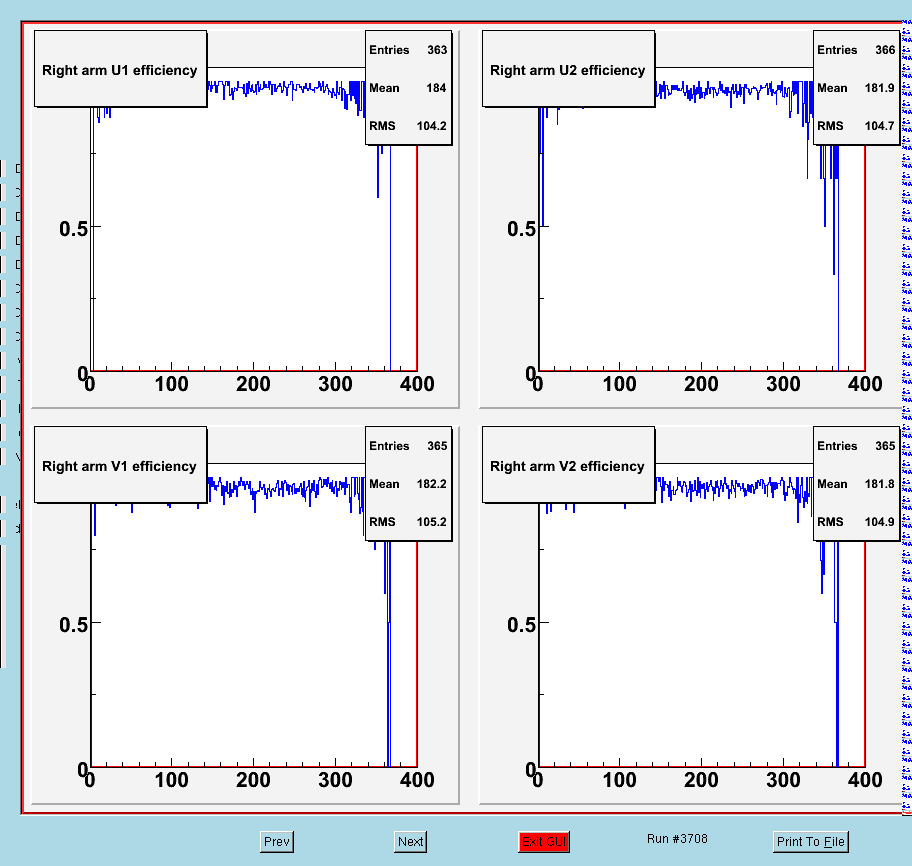Click the Entries 366 value in U2 stats
This screenshot has height=866, width=912.
(885, 50)
